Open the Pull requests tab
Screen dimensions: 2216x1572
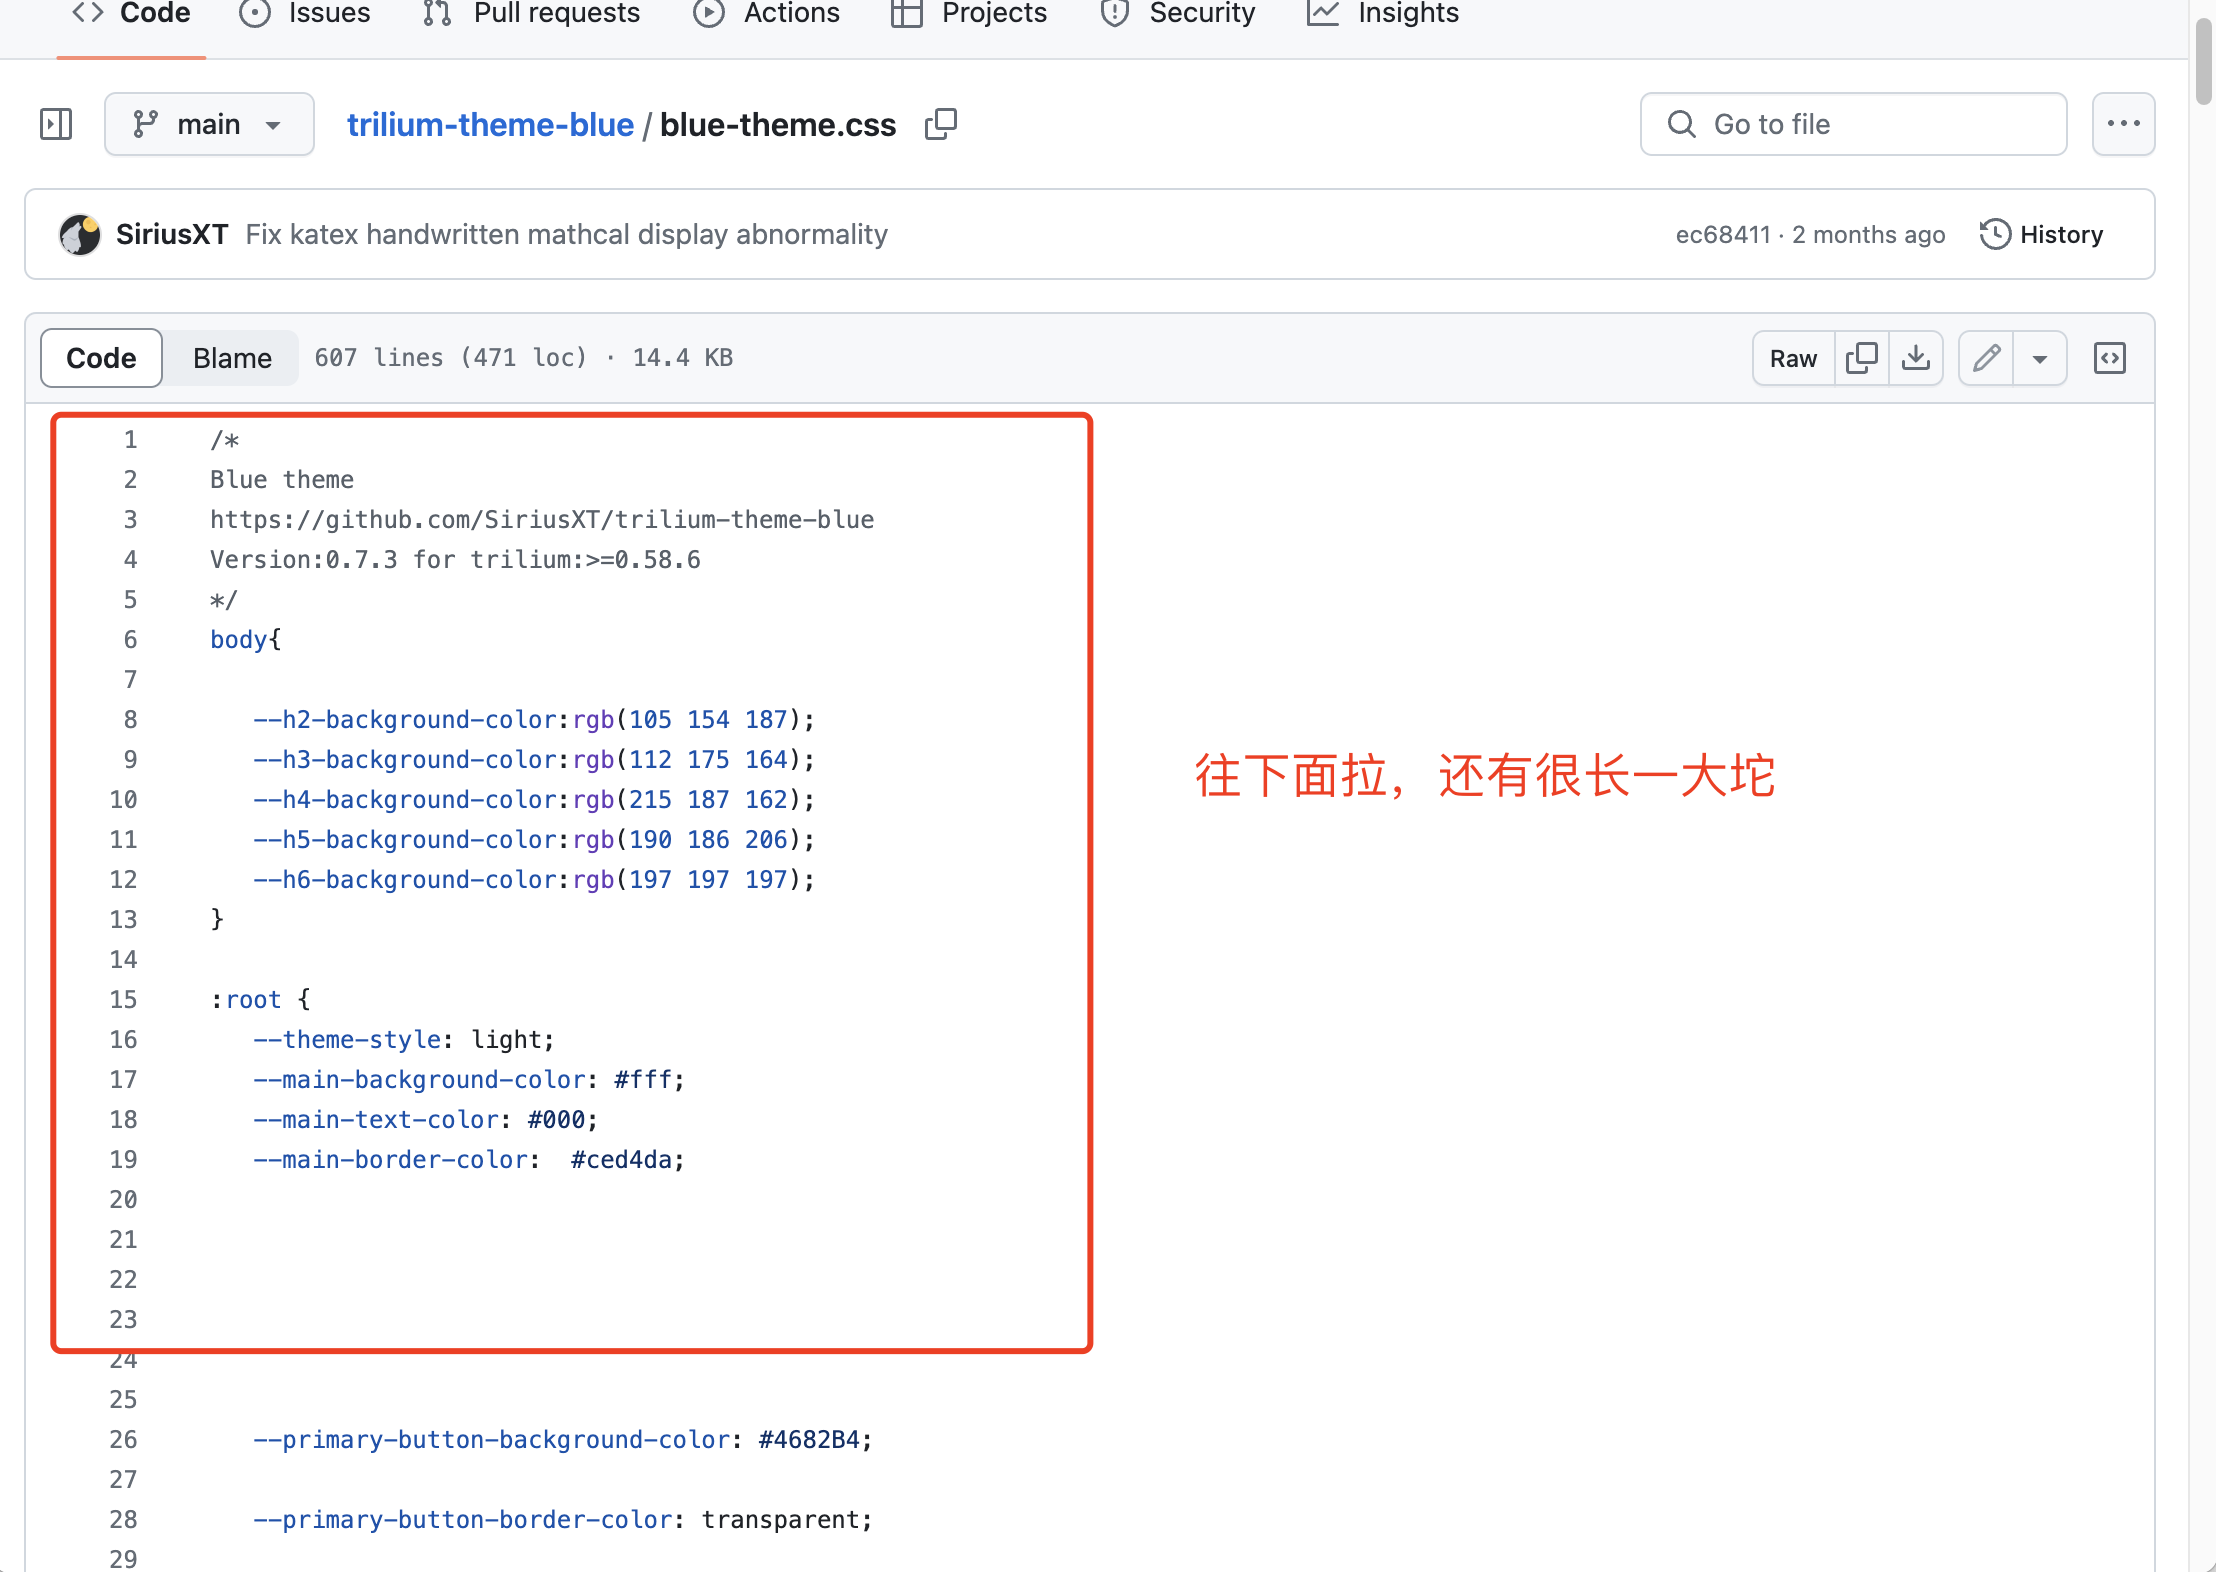[531, 14]
